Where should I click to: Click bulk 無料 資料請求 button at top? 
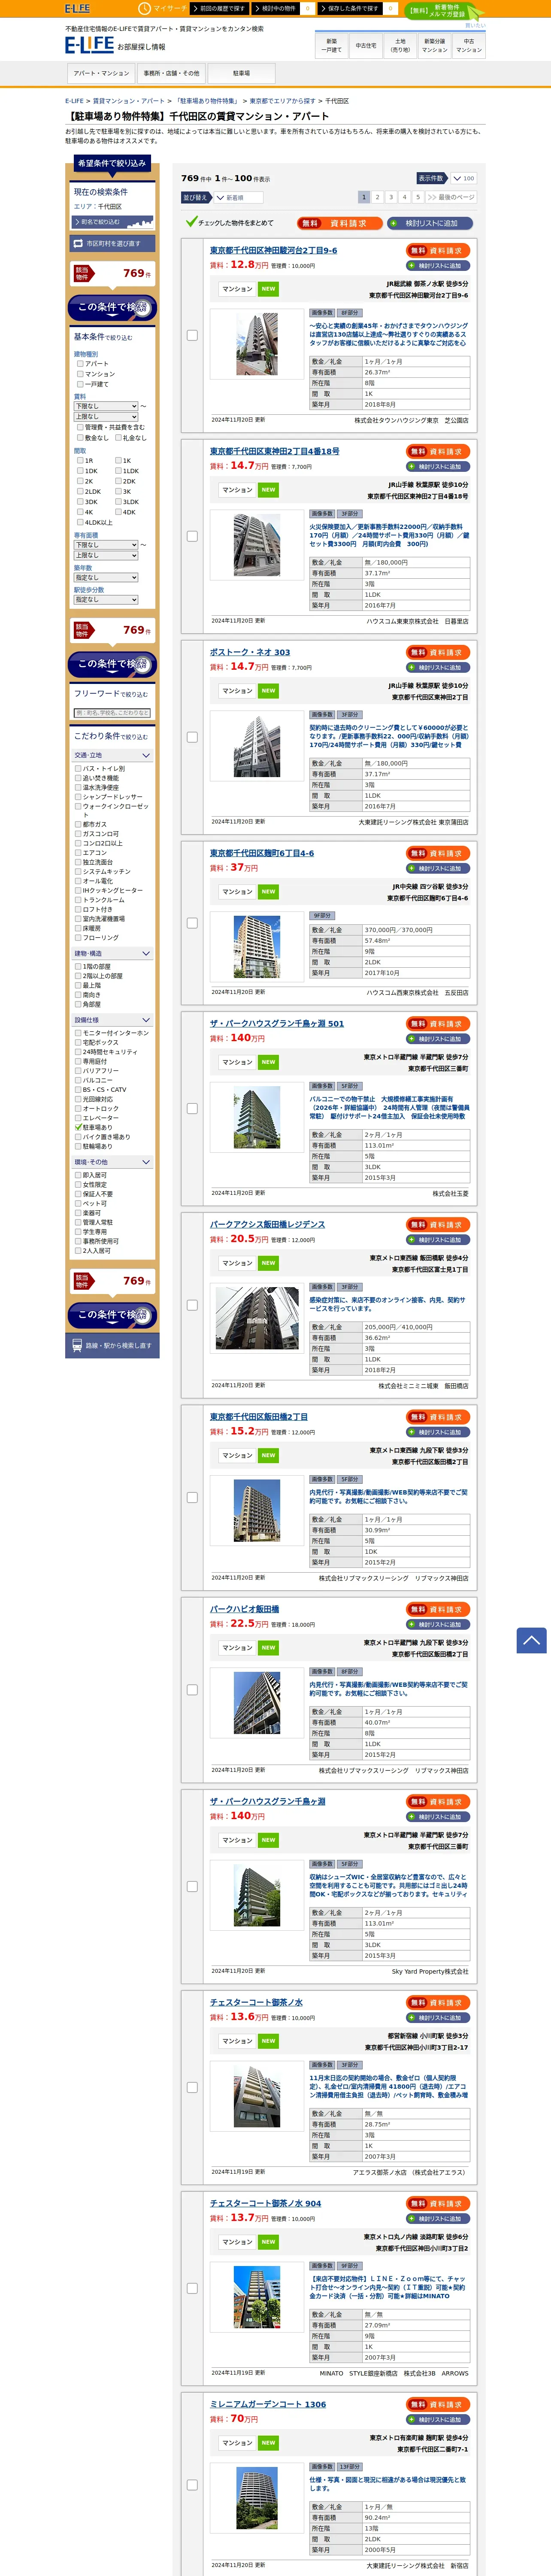click(339, 223)
